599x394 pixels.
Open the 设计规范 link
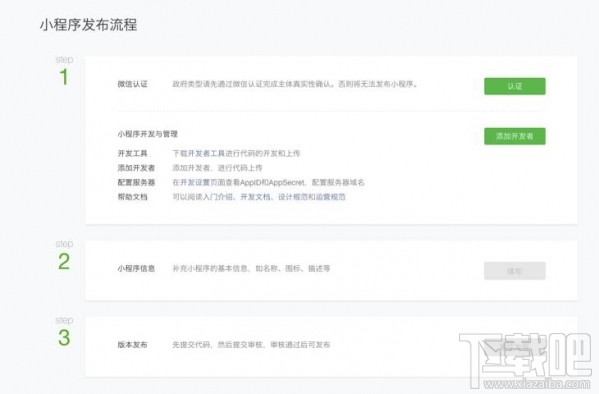click(293, 197)
